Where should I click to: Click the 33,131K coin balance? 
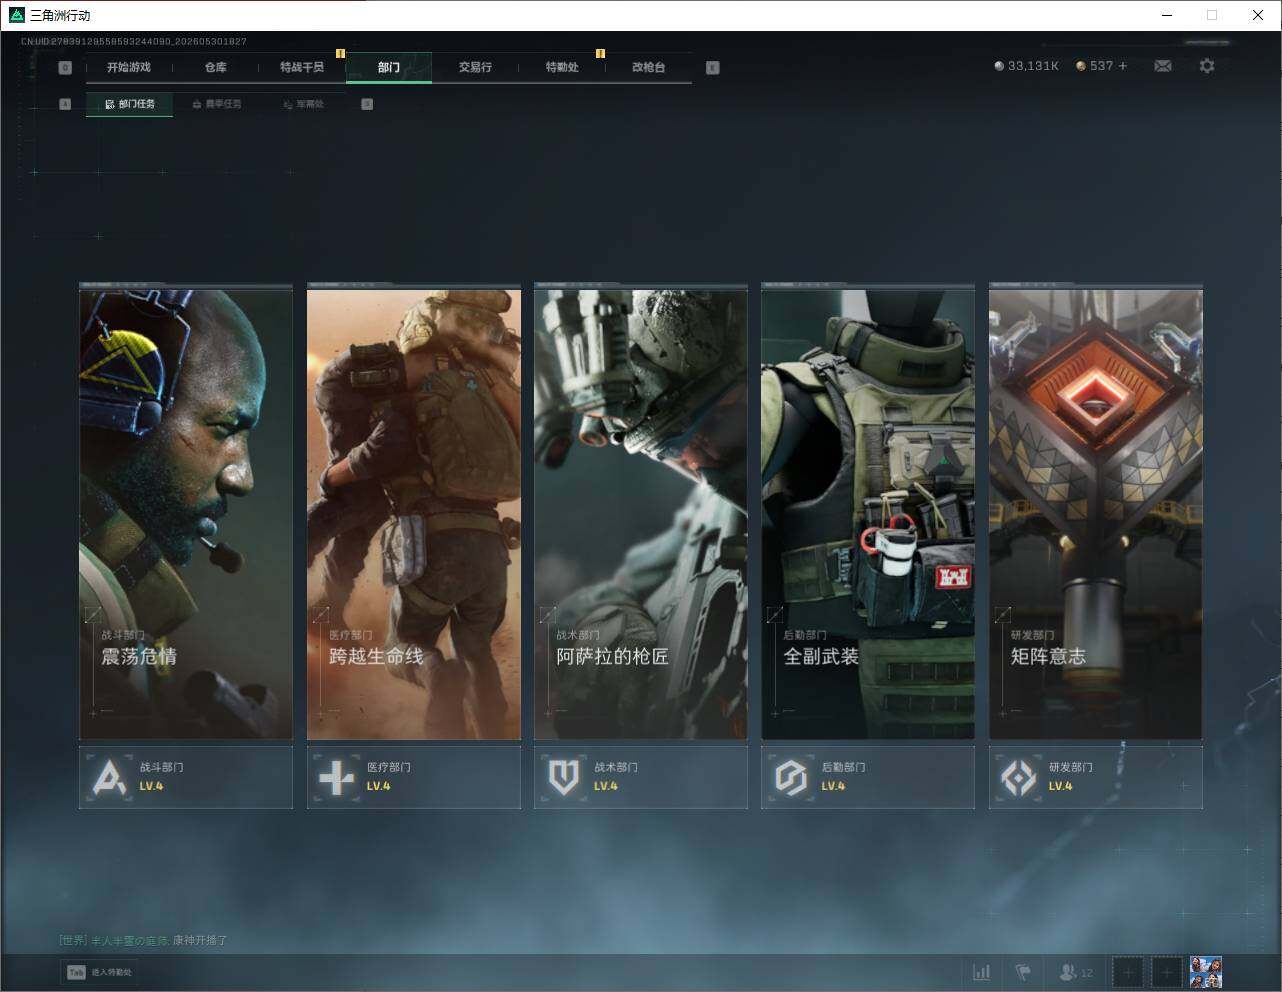pyautogui.click(x=1026, y=66)
